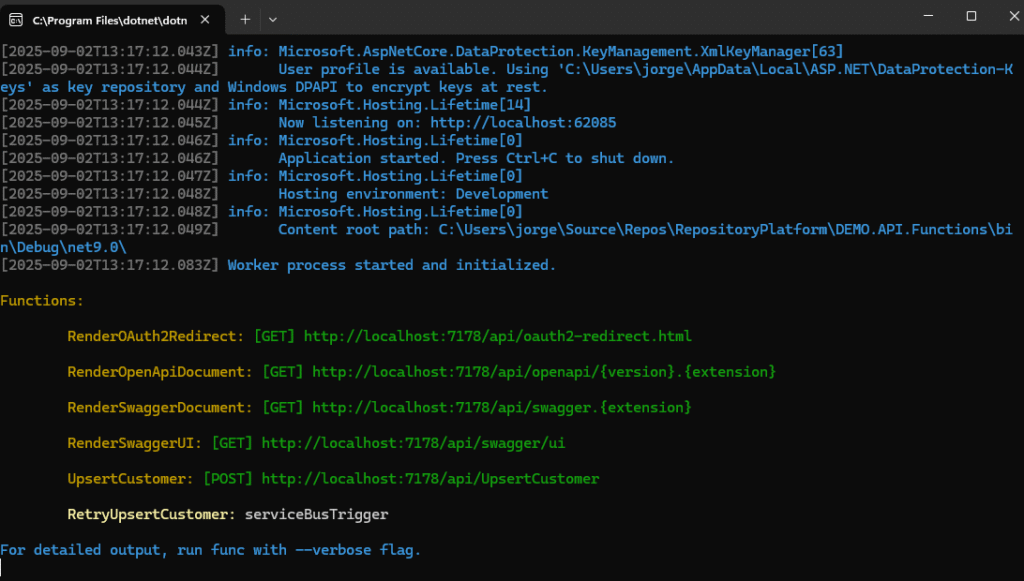
Task: Click the terminal icon in the tab
Action: (16, 20)
